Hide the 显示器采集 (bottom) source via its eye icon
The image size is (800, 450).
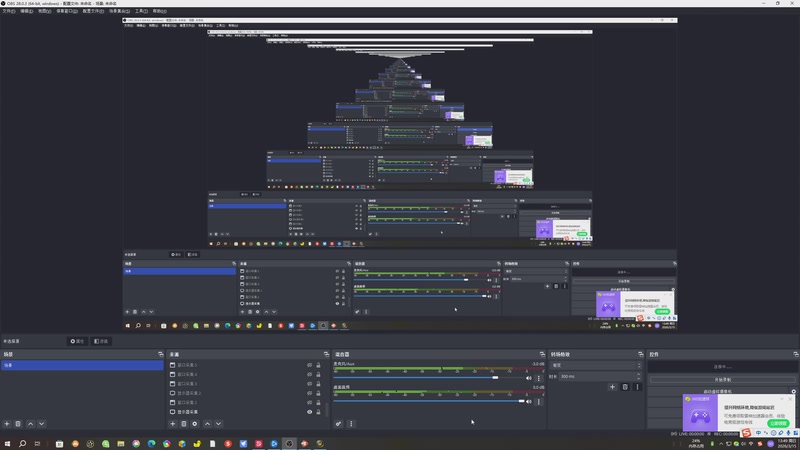point(309,412)
